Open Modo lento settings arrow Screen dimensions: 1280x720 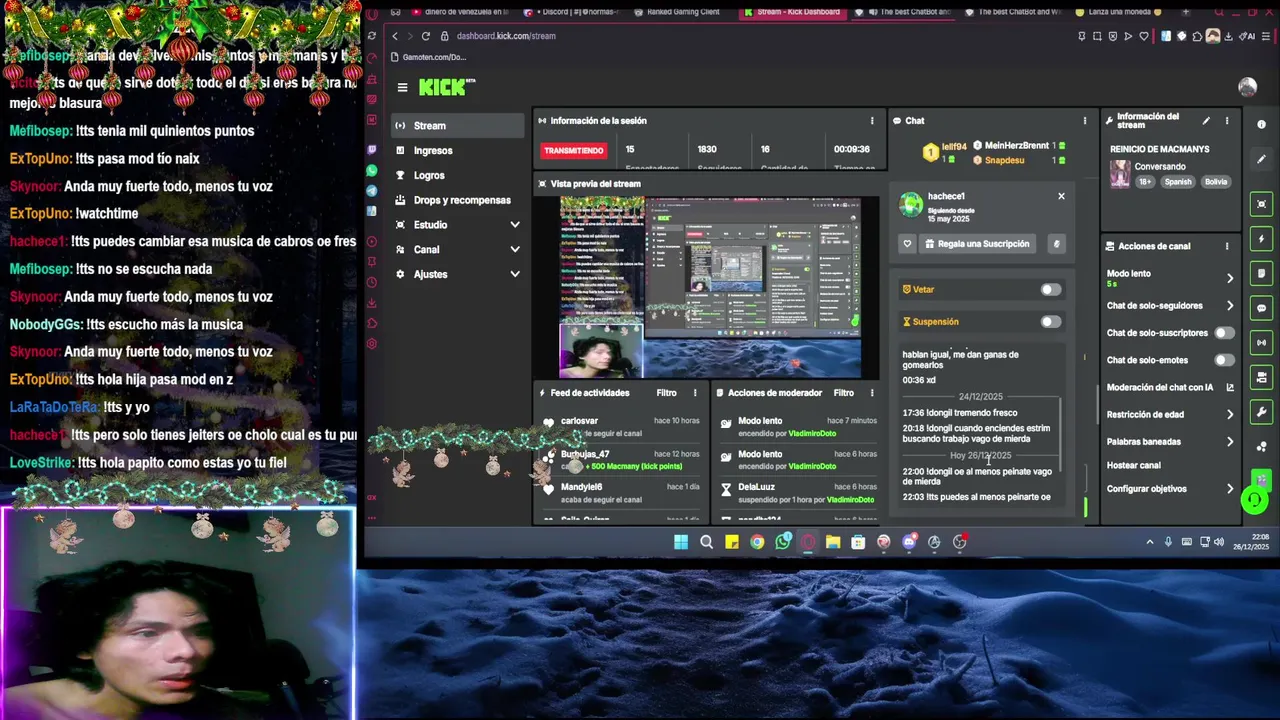[1230, 278]
